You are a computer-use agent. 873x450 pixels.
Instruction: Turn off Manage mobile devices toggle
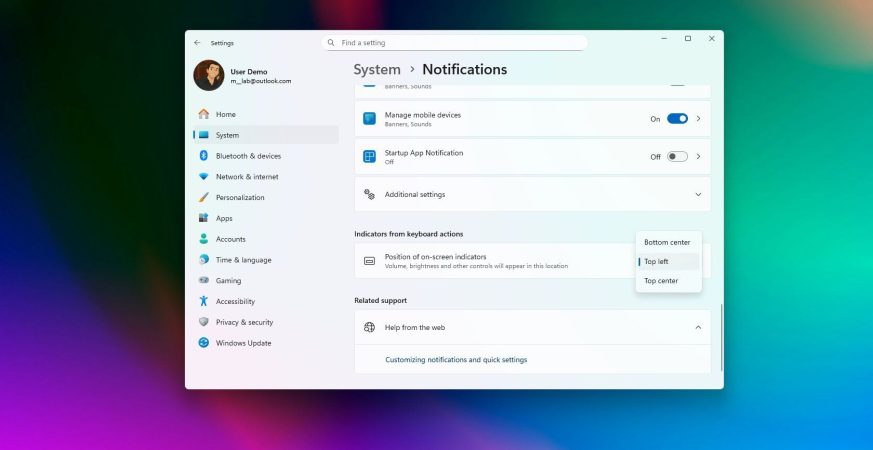pyautogui.click(x=677, y=118)
